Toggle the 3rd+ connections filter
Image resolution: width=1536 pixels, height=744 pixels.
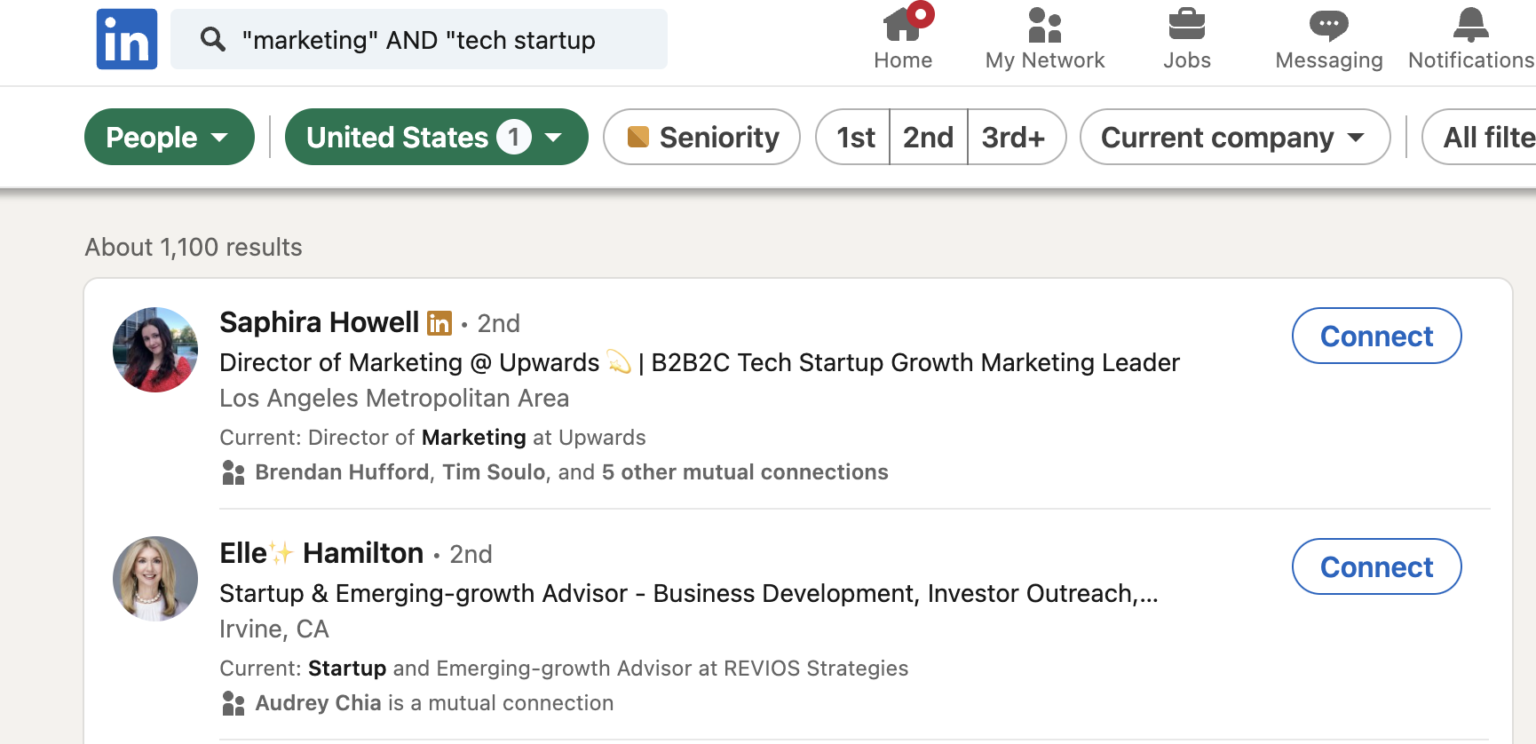pyautogui.click(x=1016, y=137)
